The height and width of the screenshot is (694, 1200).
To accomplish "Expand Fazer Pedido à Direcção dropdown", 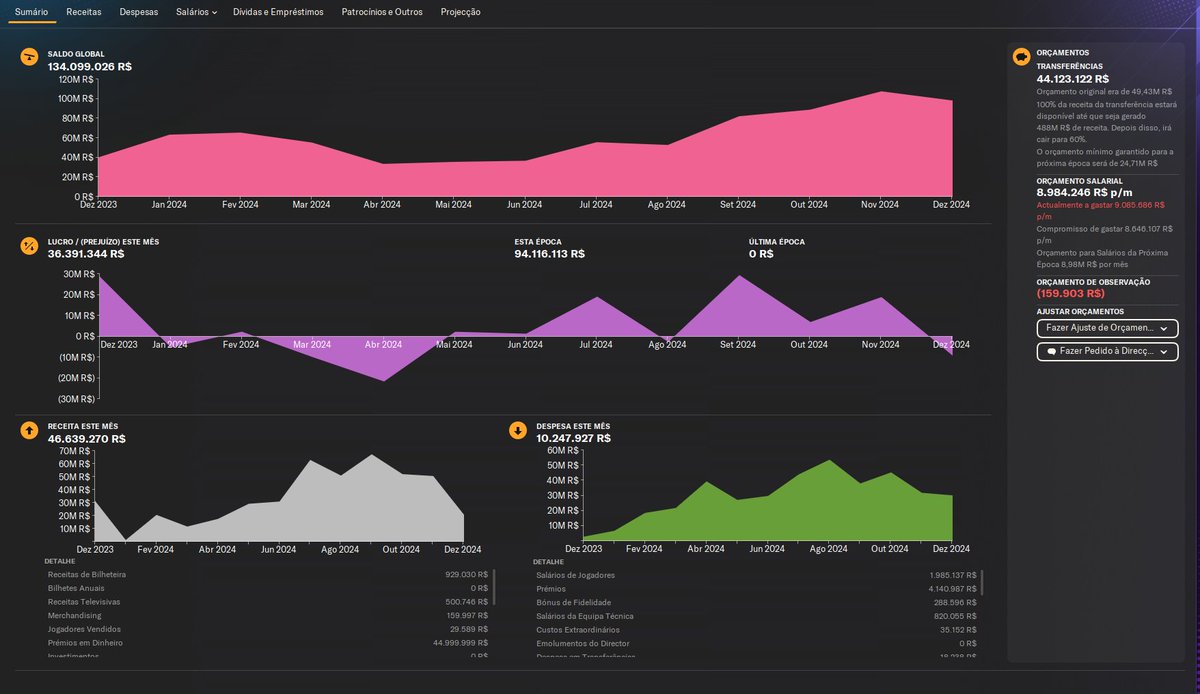I will click(1107, 352).
